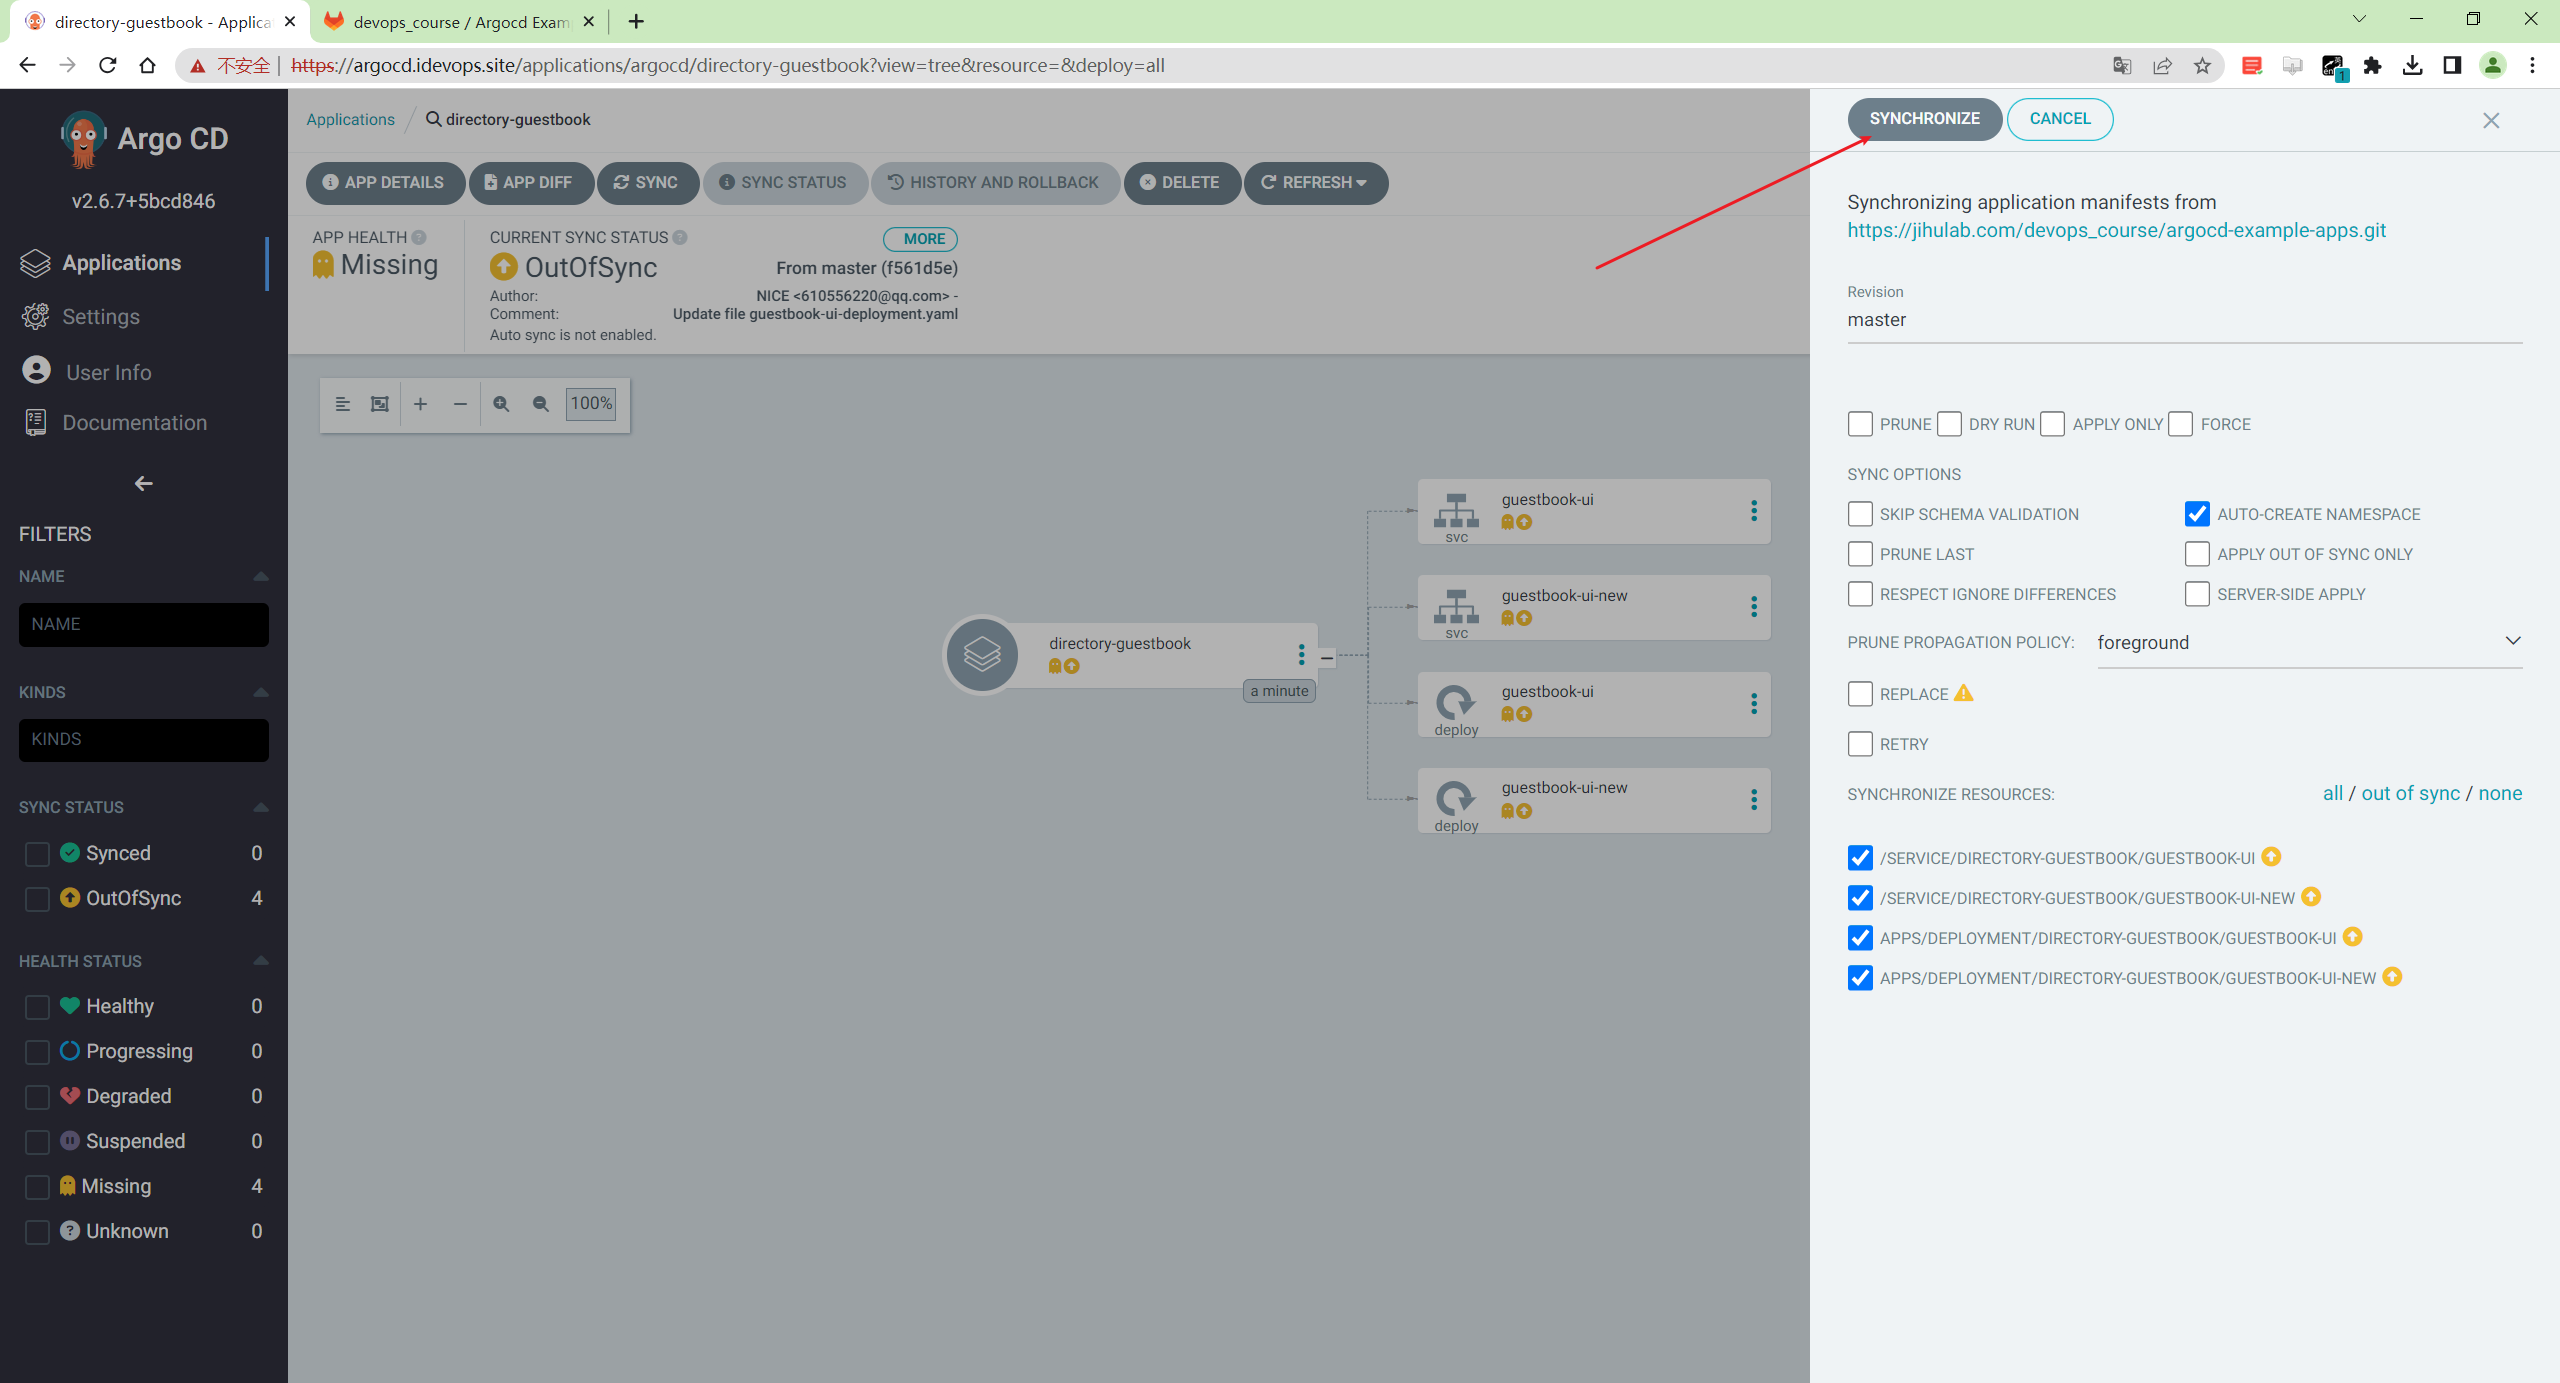The image size is (2560, 1383).
Task: Focus the NAME filter input
Action: [x=143, y=625]
